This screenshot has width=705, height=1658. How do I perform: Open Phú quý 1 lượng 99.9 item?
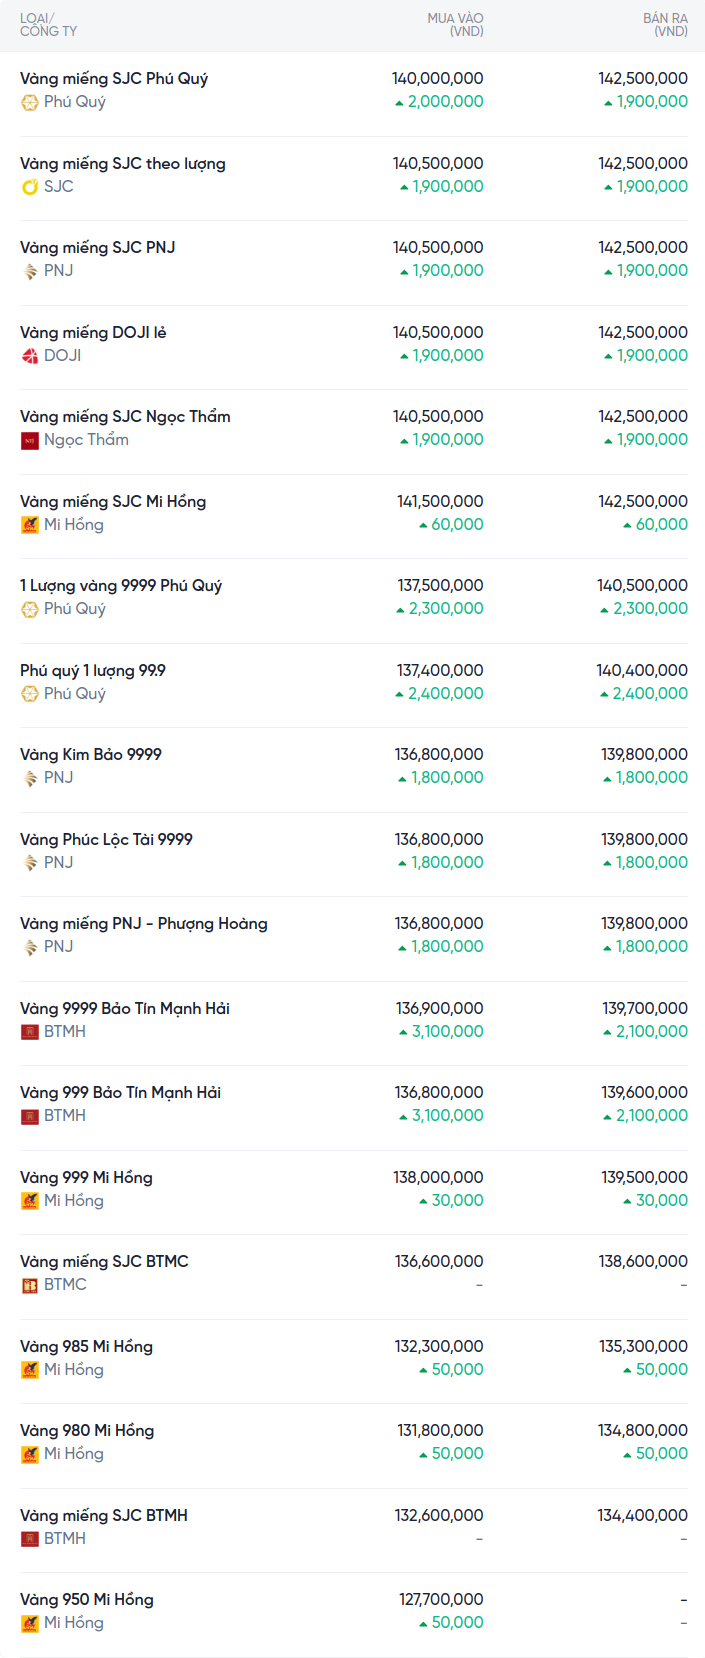[x=93, y=670]
